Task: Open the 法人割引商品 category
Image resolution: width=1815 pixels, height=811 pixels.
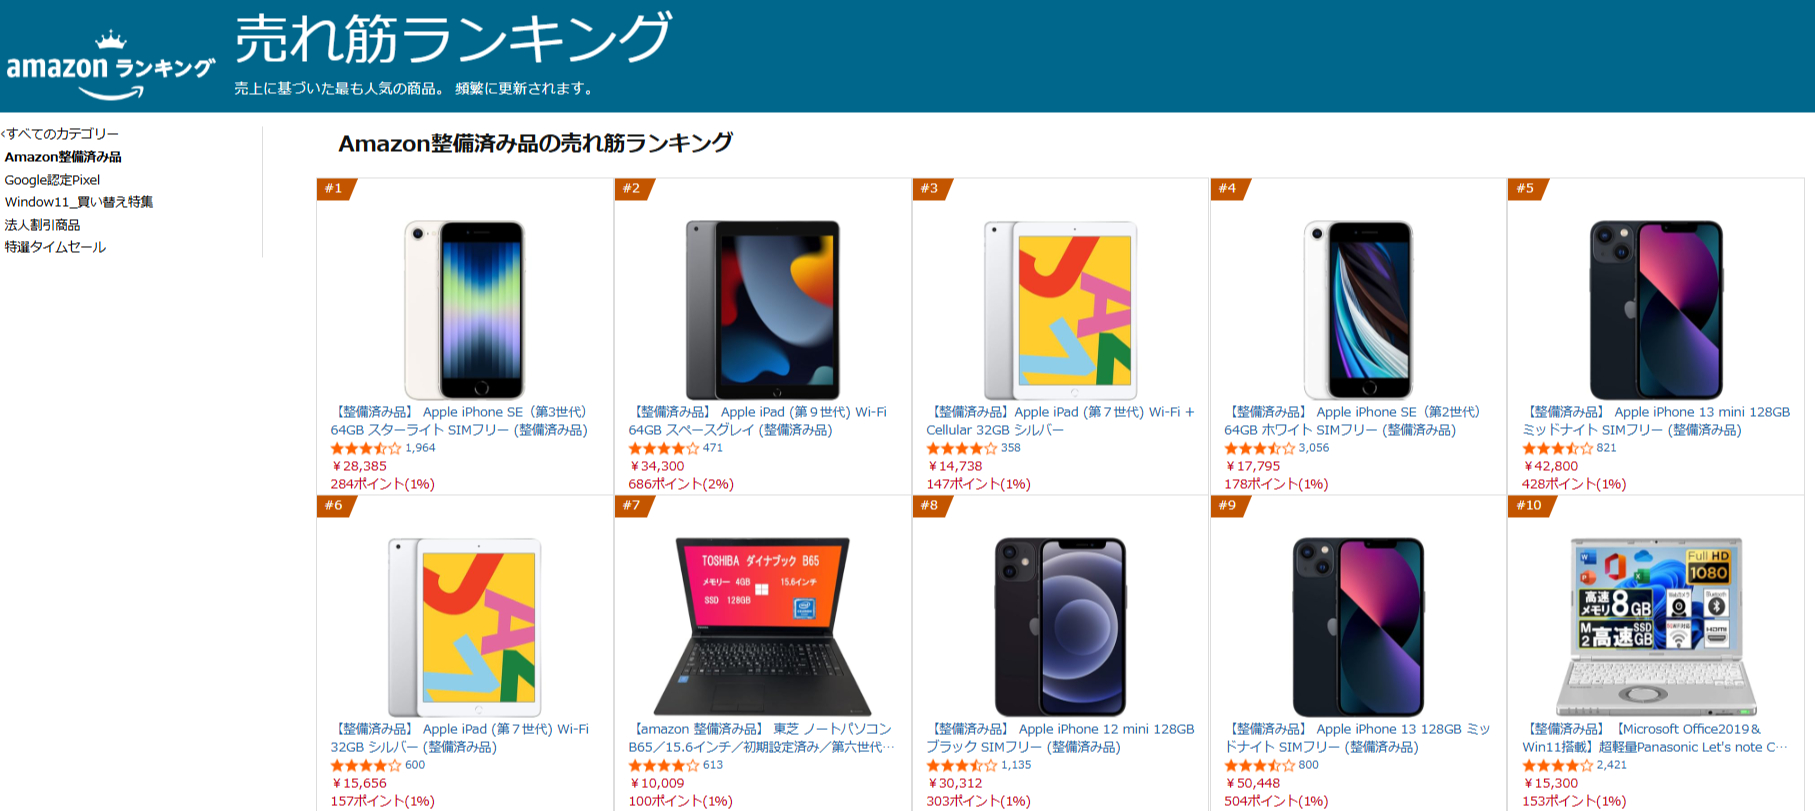Action: click(44, 225)
